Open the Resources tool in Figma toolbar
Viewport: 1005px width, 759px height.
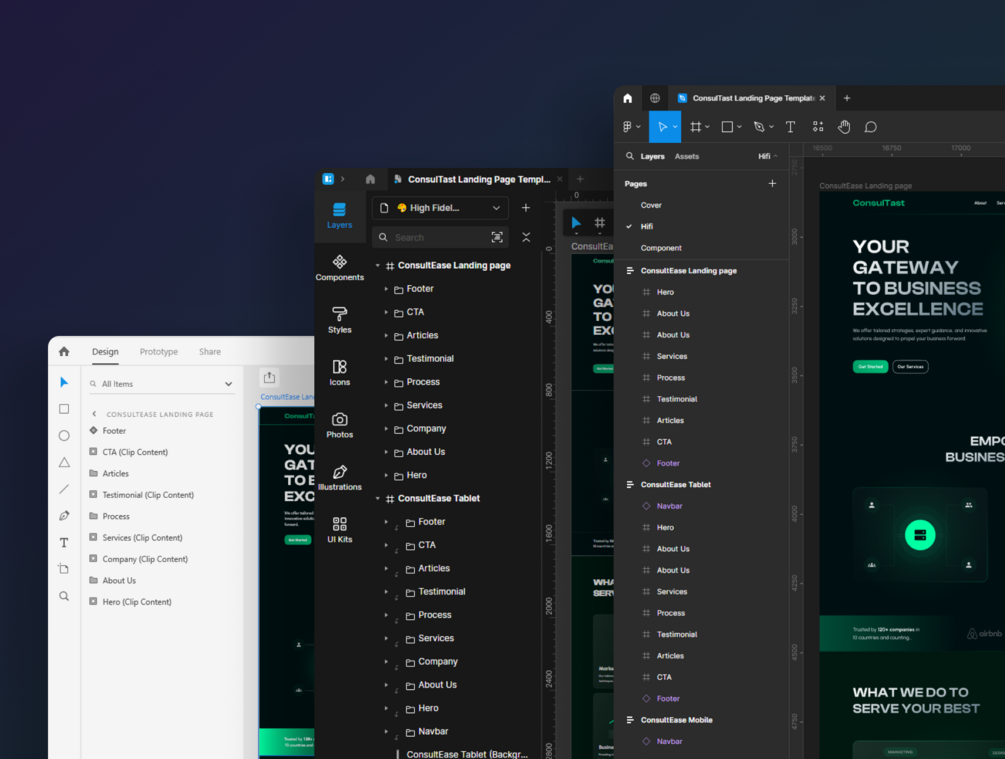[x=818, y=127]
